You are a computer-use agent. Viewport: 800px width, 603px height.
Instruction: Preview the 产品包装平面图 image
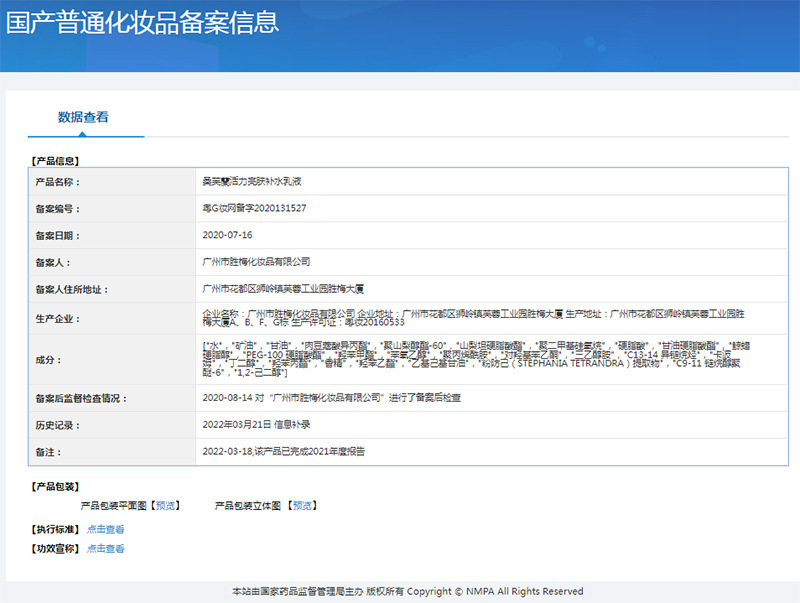tap(166, 506)
